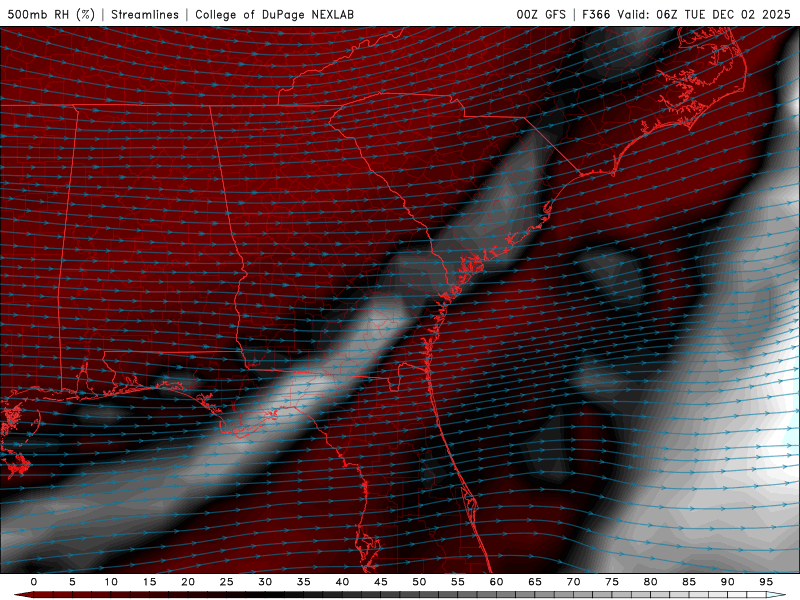Select the "30" value on the legend
The width and height of the screenshot is (800, 600).
[x=265, y=582]
